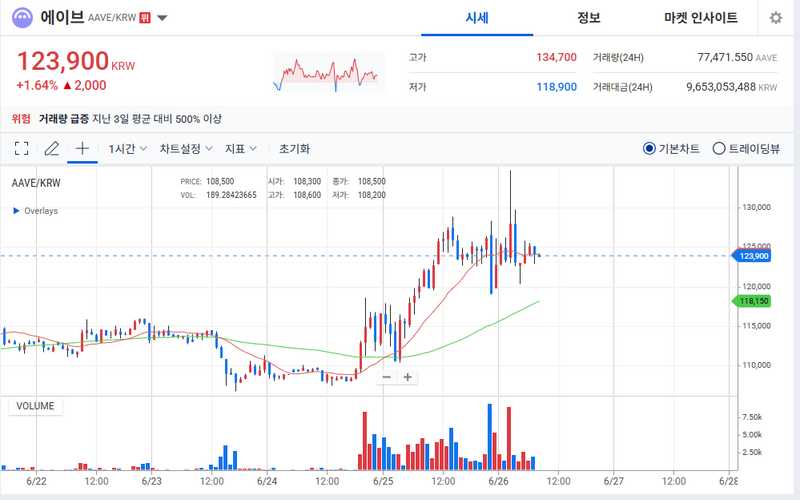The width and height of the screenshot is (800, 500).
Task: Zoom in with chart plus button
Action: pyautogui.click(x=408, y=377)
